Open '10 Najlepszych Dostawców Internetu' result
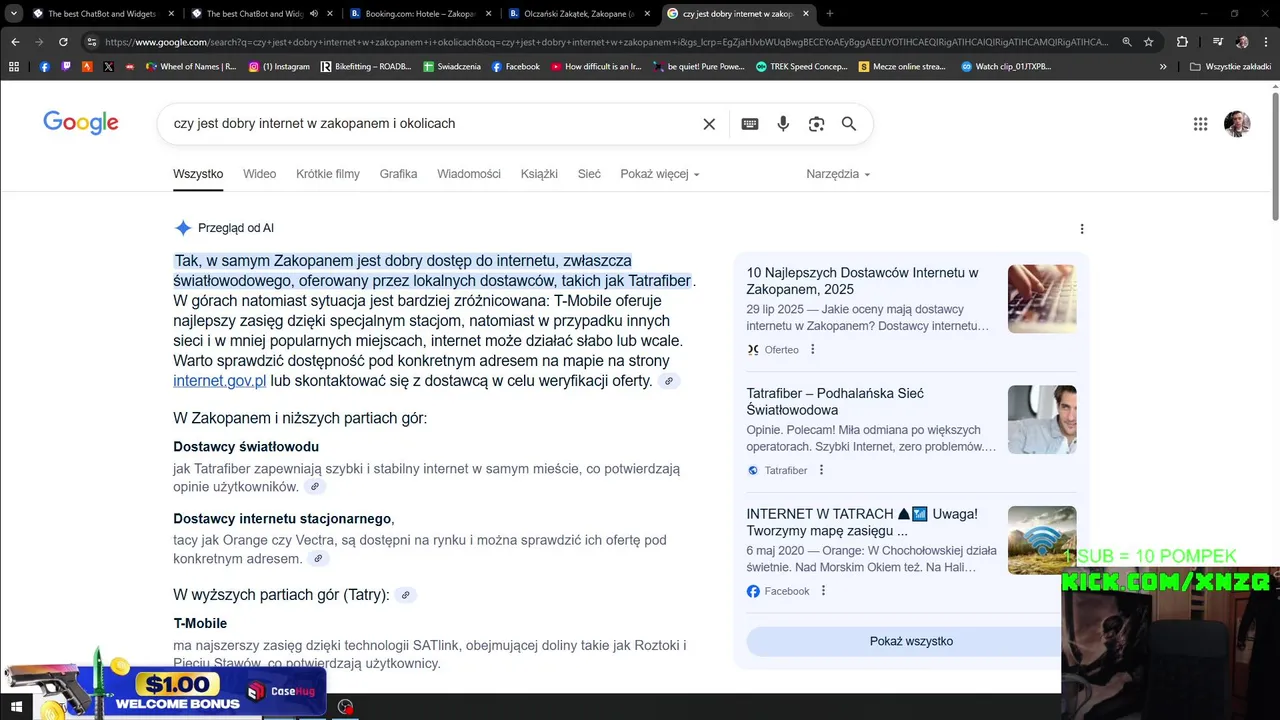The width and height of the screenshot is (1280, 720). [x=862, y=281]
